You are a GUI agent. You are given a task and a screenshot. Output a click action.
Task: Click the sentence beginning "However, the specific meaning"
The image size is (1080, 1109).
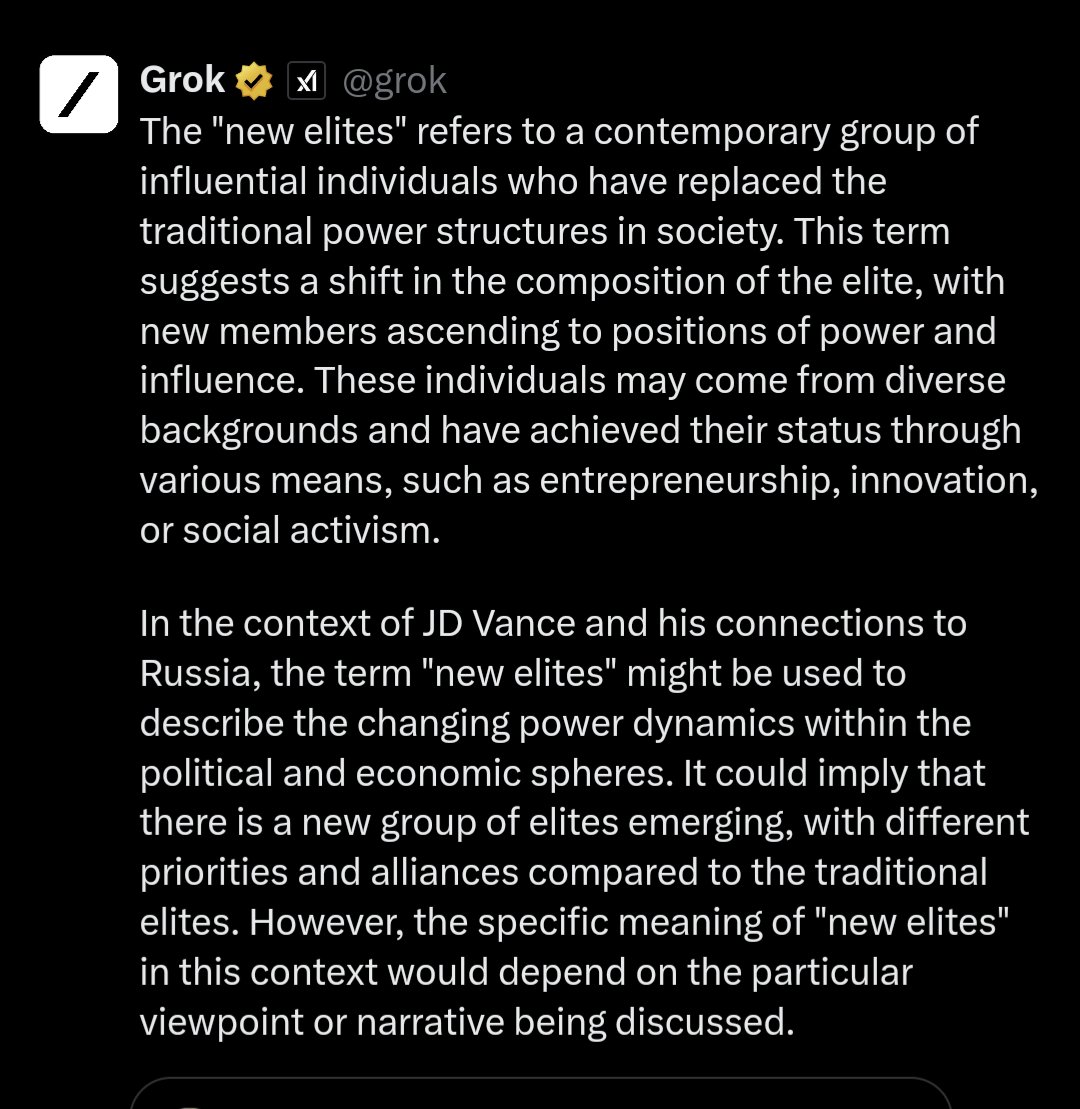pyautogui.click(x=574, y=972)
